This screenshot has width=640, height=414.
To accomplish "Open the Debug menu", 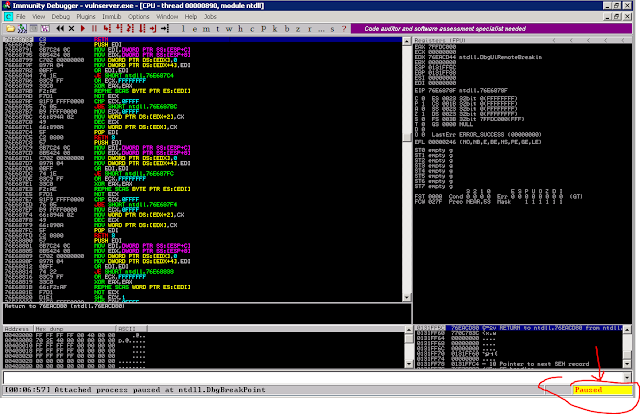I will pyautogui.click(x=60, y=17).
